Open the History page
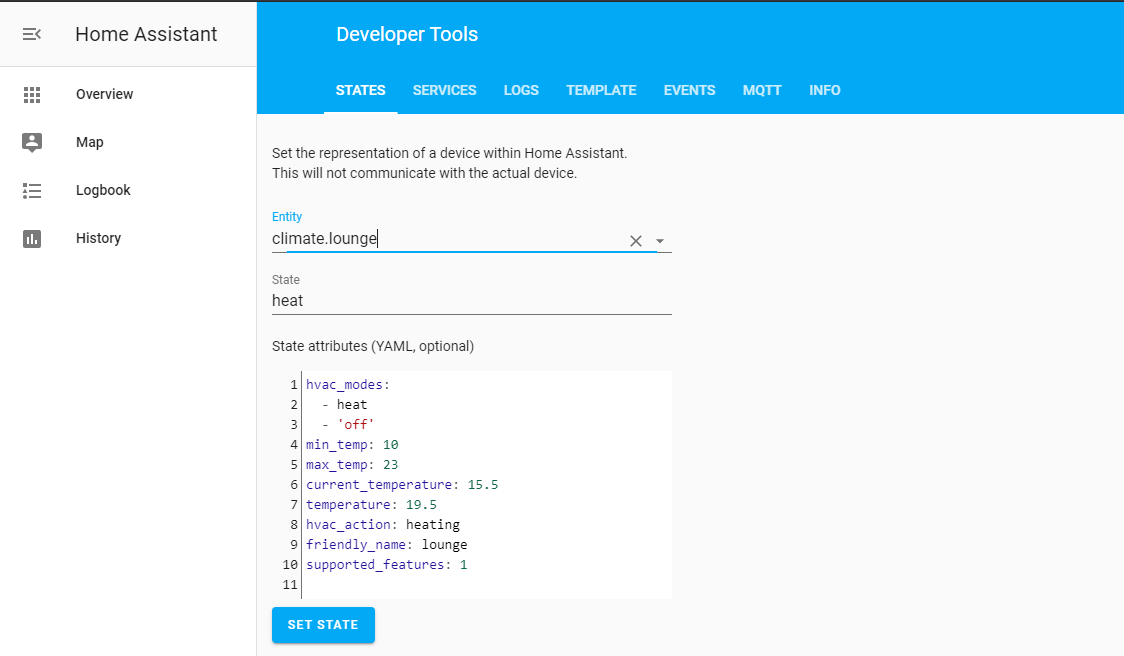Viewport: 1124px width, 656px height. (x=98, y=239)
